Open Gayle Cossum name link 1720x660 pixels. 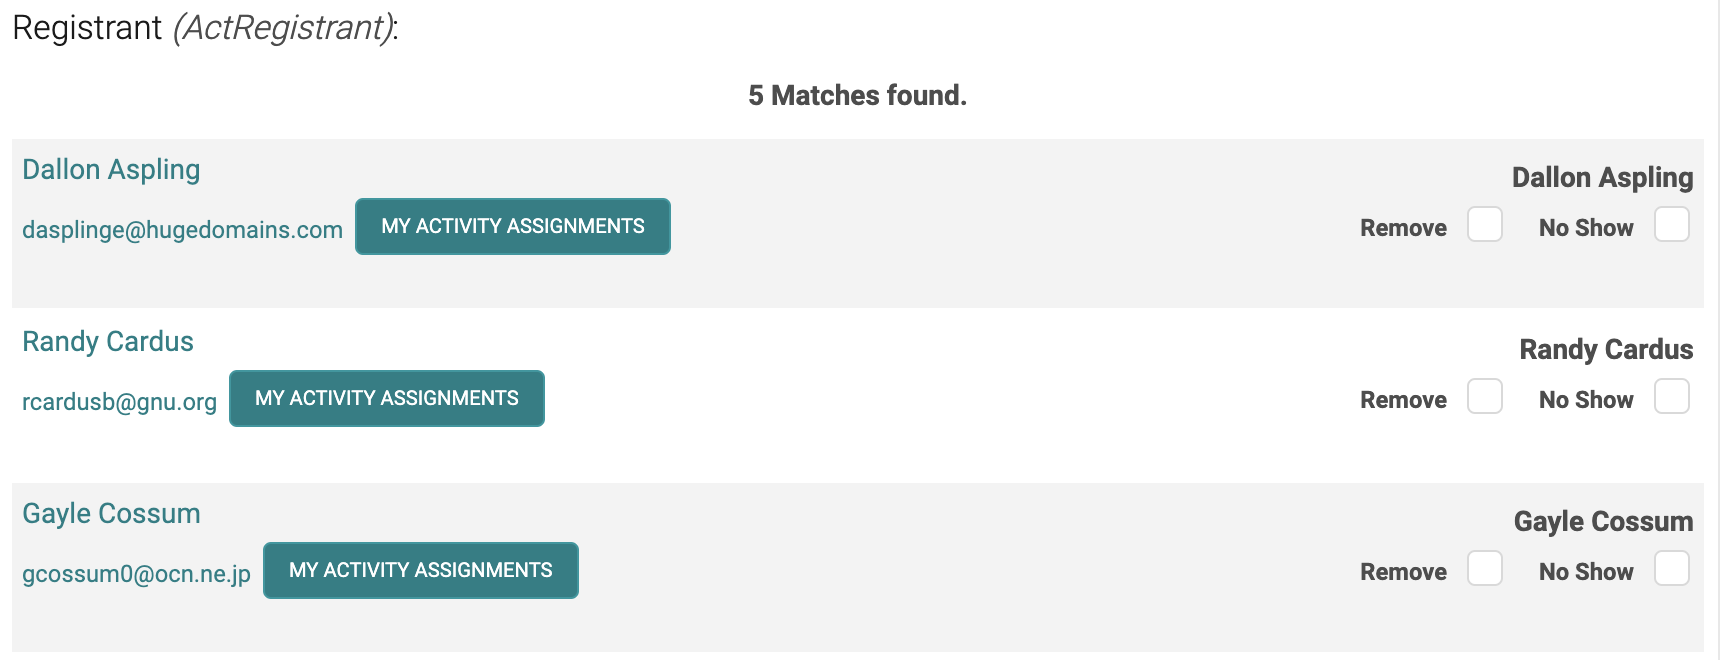111,514
